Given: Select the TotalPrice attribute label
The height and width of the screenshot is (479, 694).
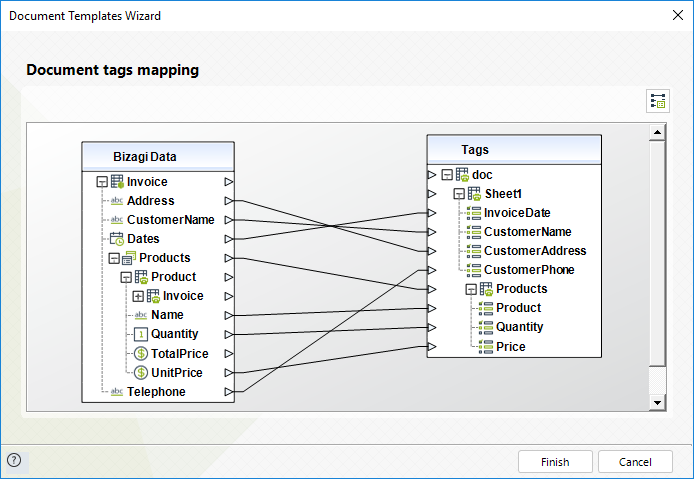Looking at the screenshot, I should [179, 354].
